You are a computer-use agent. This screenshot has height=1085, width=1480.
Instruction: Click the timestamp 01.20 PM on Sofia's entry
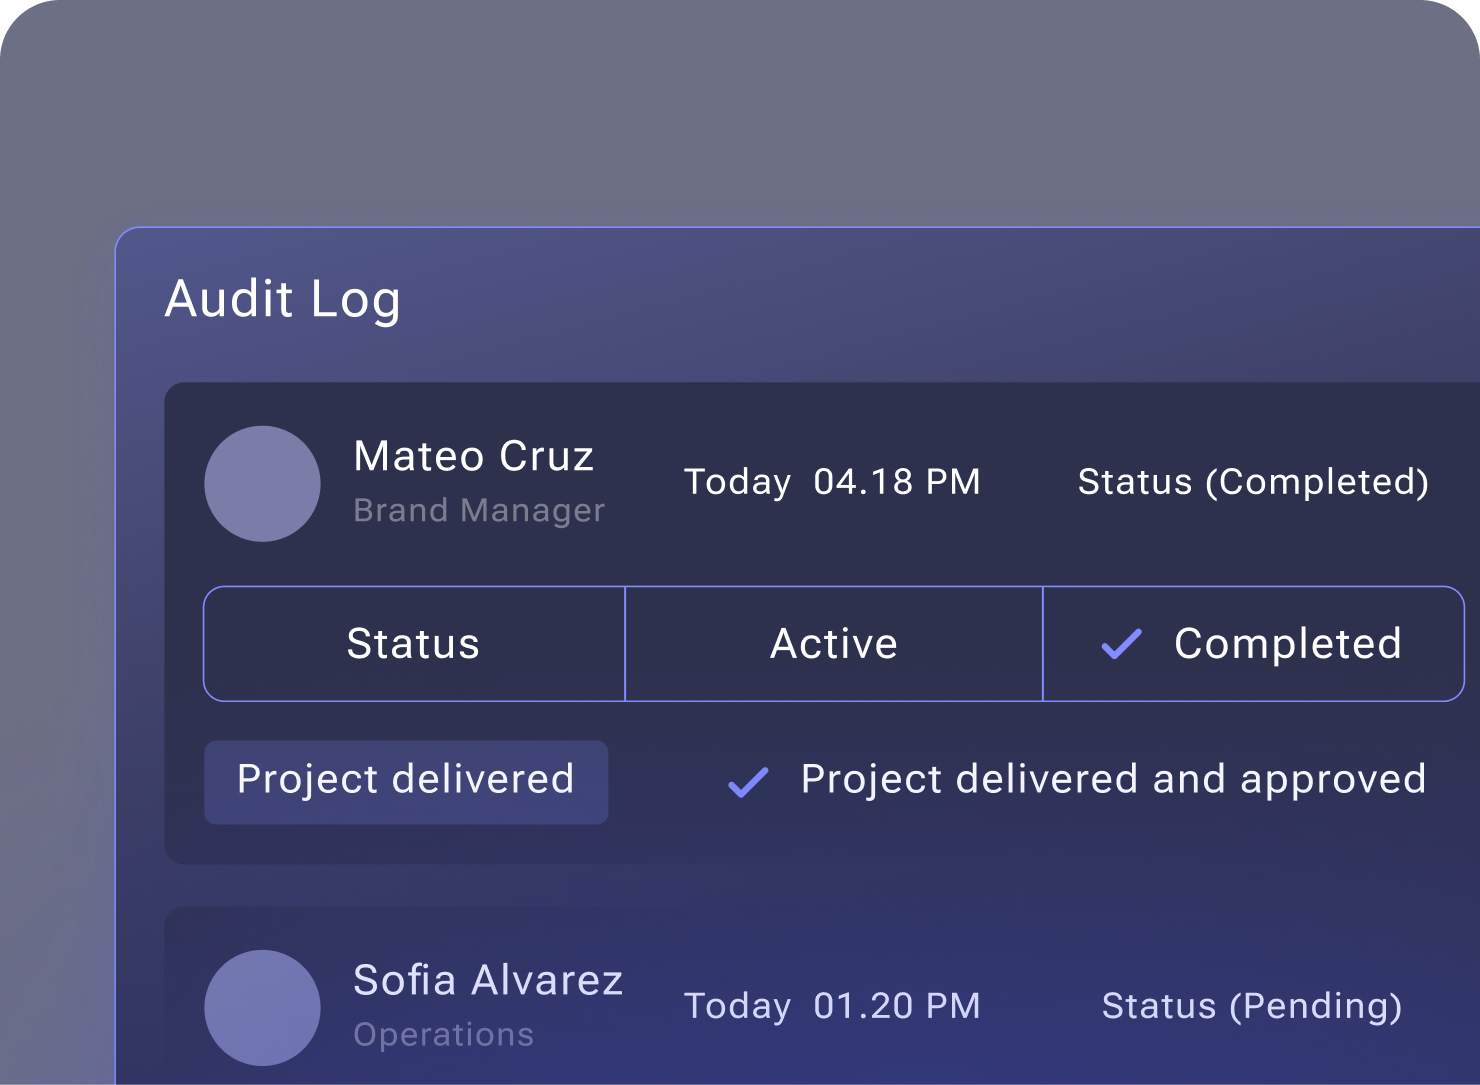point(896,1007)
